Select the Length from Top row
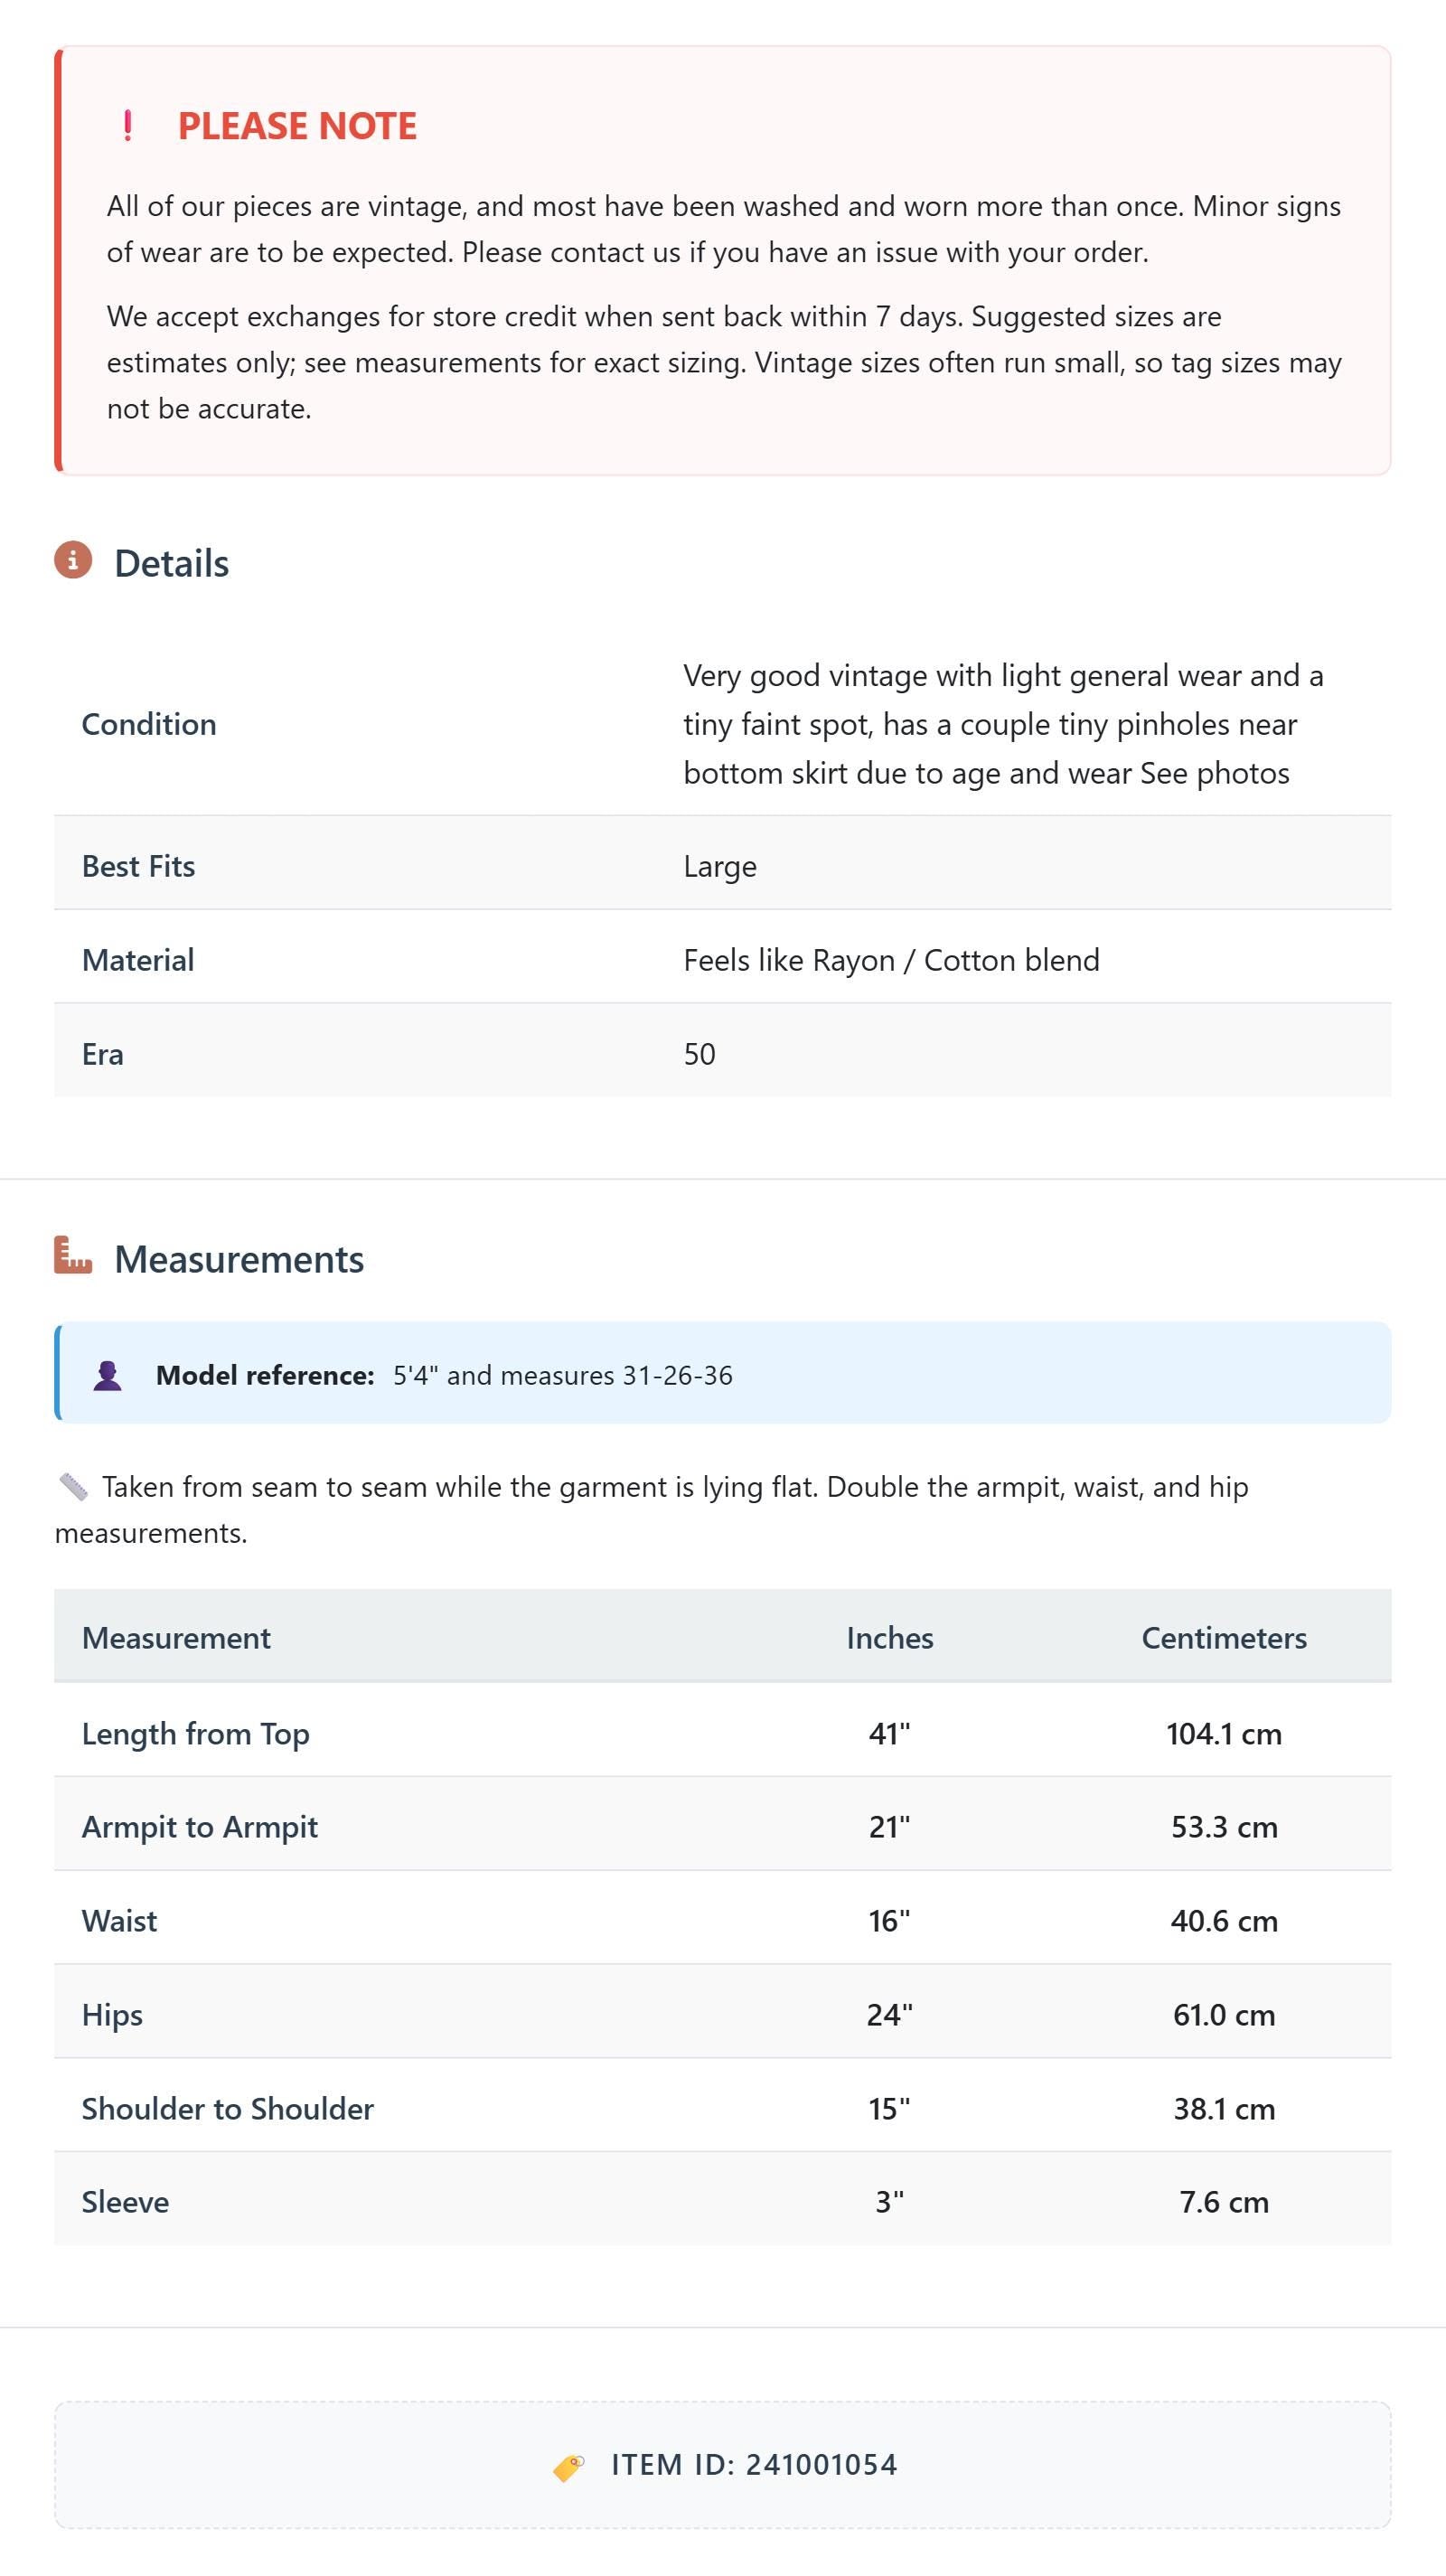The image size is (1446, 2576). (723, 1733)
